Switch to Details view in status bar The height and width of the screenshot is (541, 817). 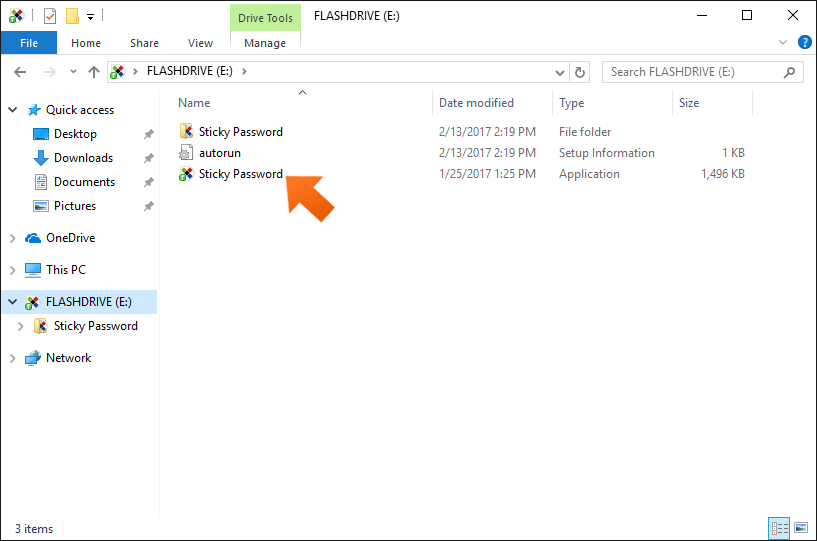coord(779,528)
